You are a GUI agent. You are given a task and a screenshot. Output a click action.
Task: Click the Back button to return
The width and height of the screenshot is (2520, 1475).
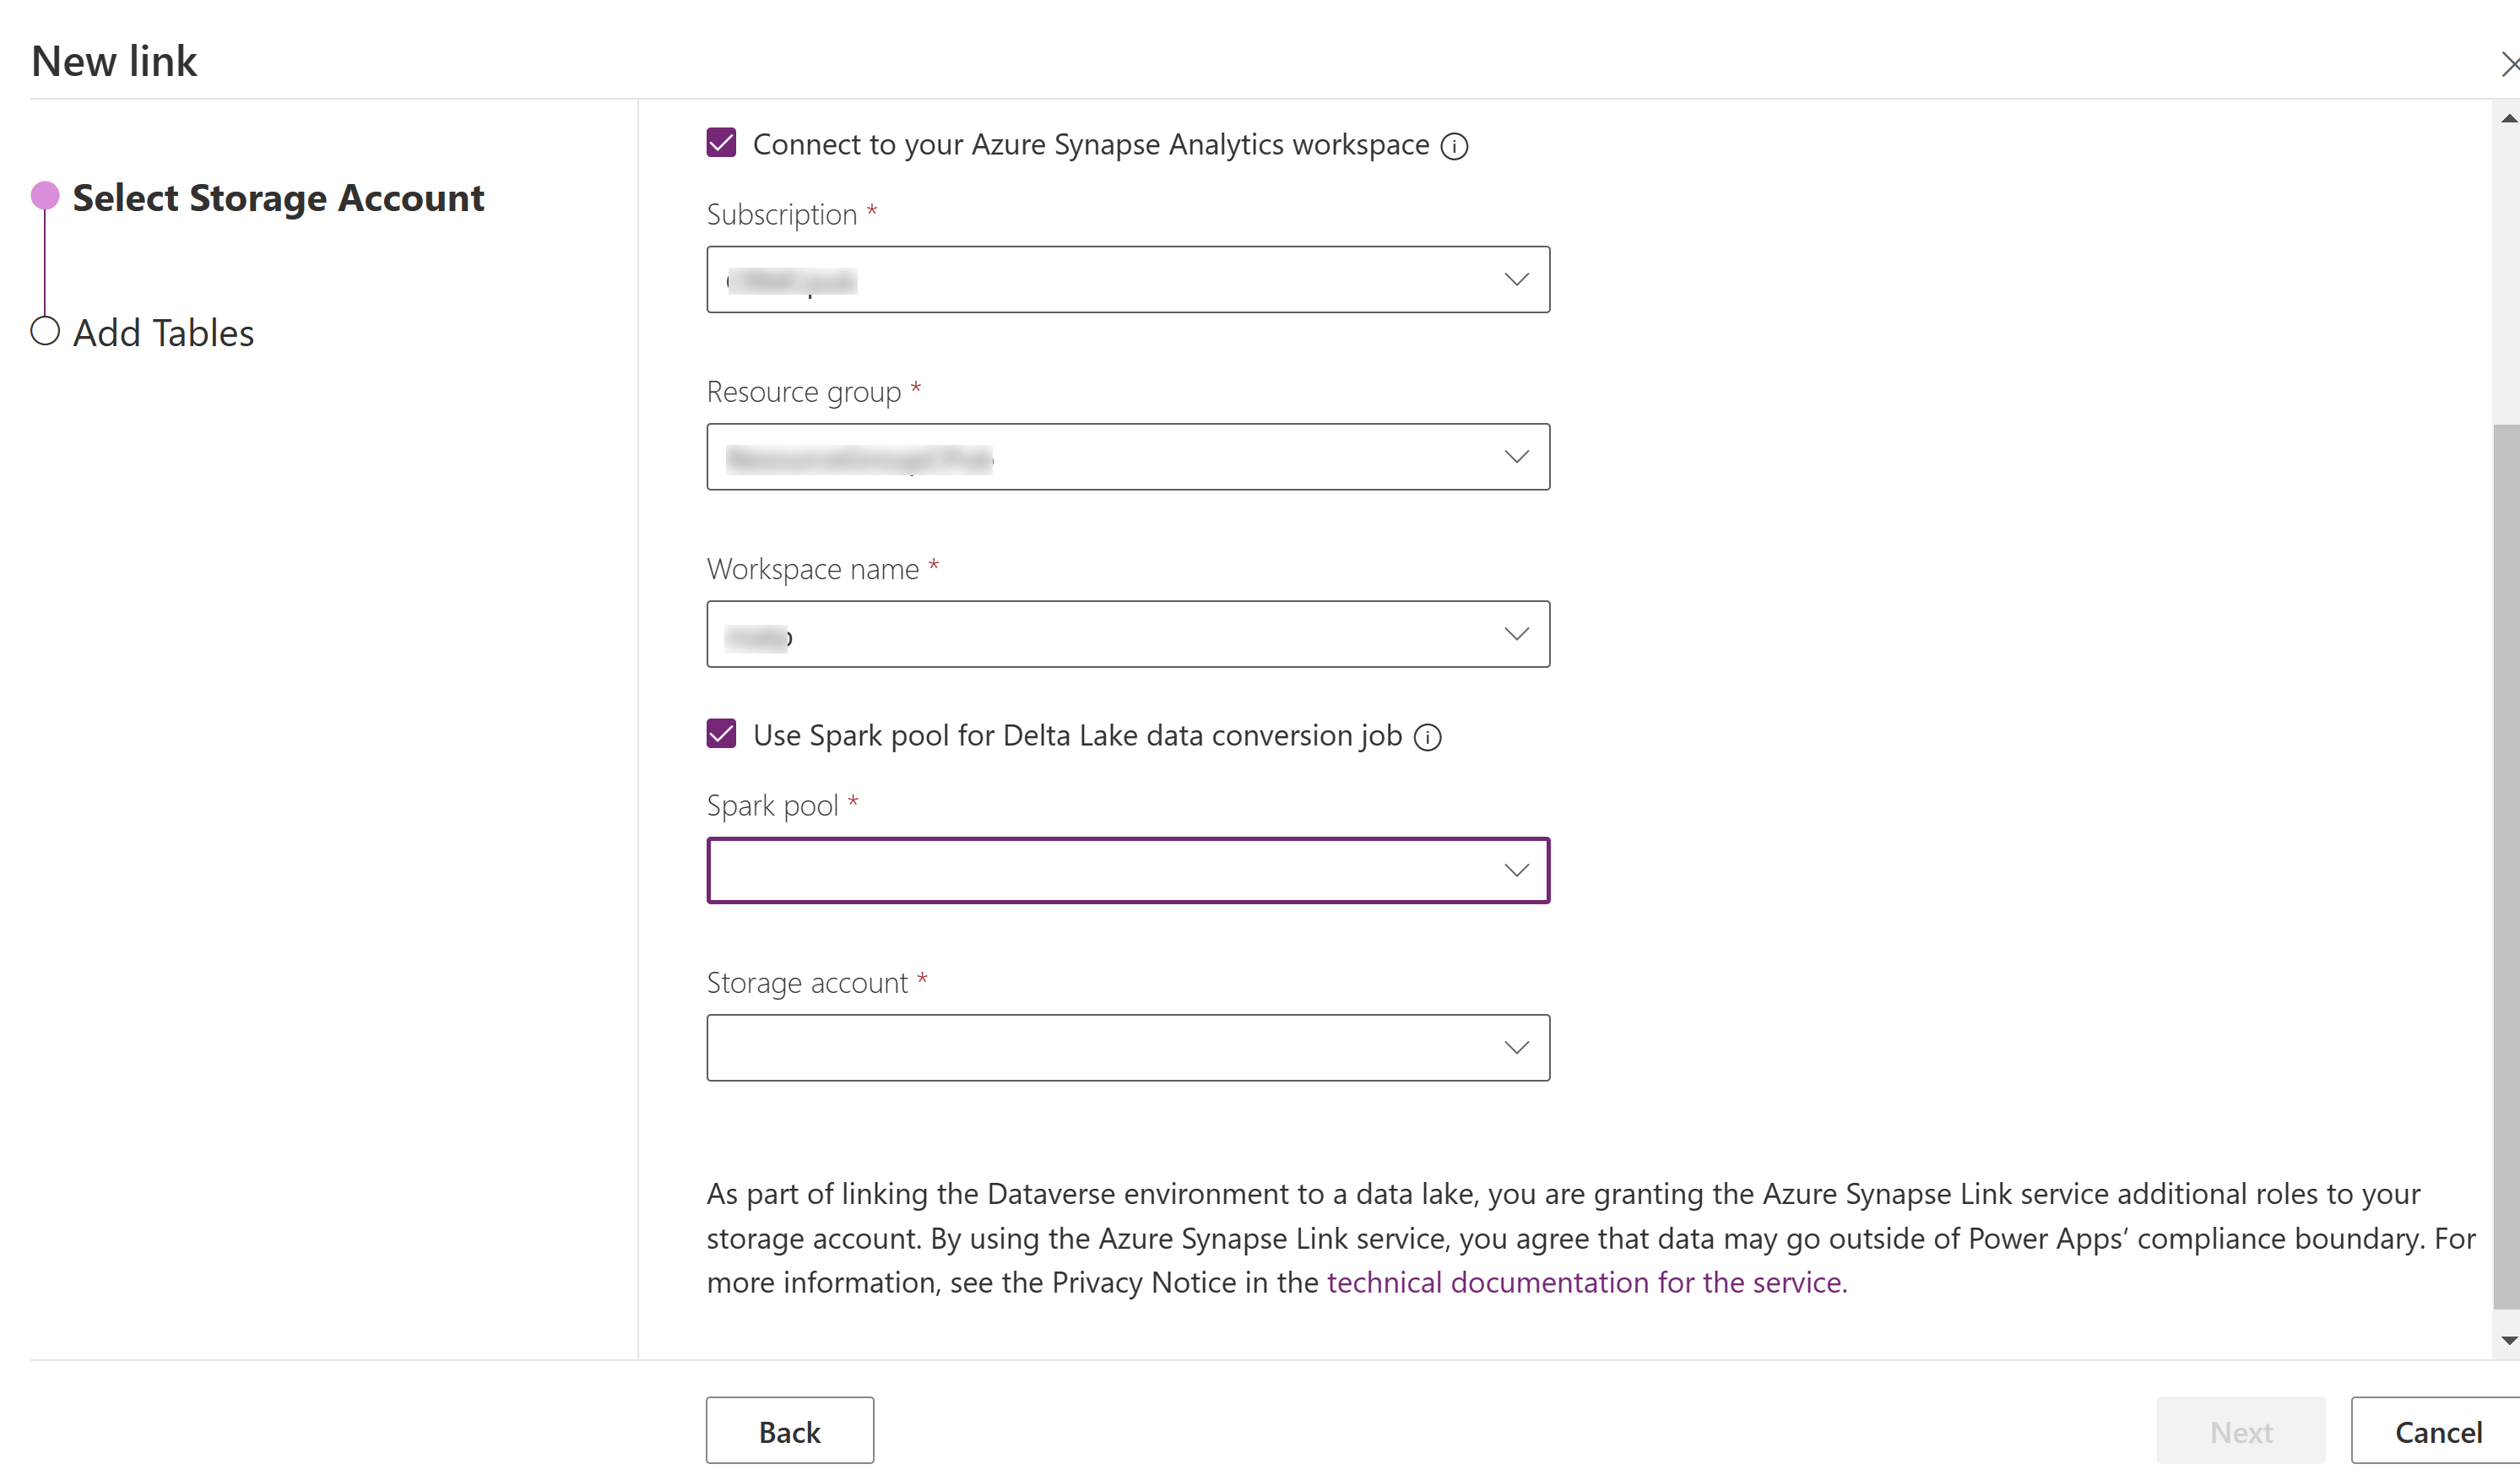coord(789,1431)
